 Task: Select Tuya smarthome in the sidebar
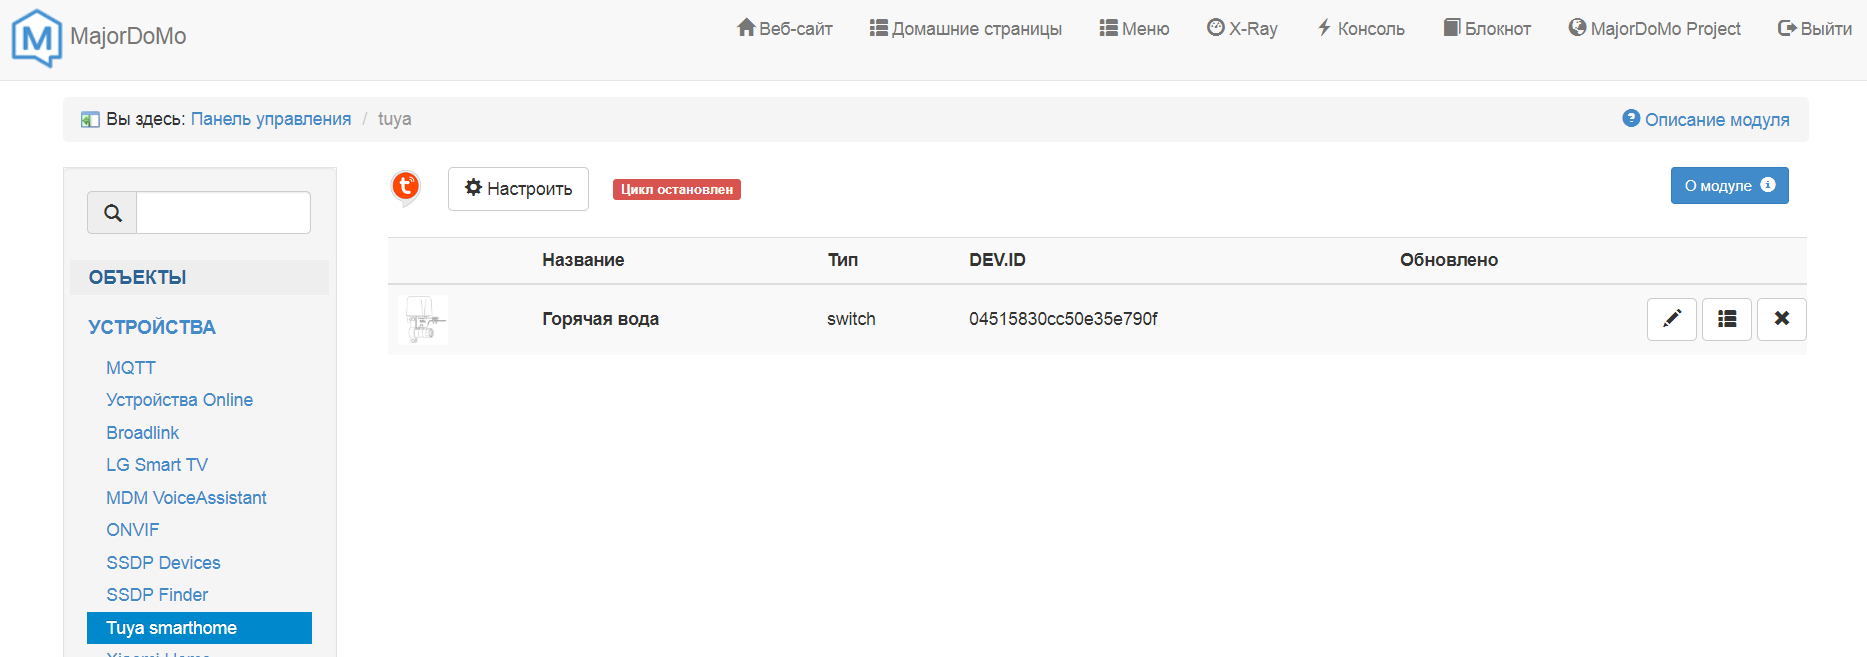[x=199, y=628]
